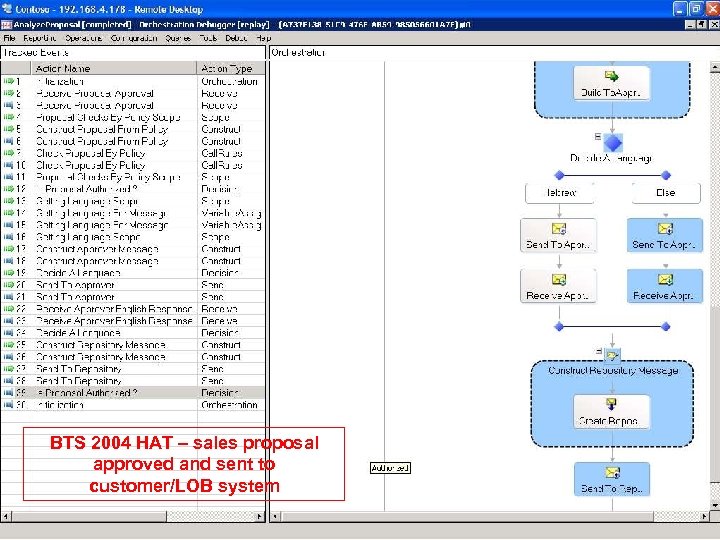720x540 pixels.
Task: Click the highlighted Receive Appr icon under Else
Action: tap(665, 279)
